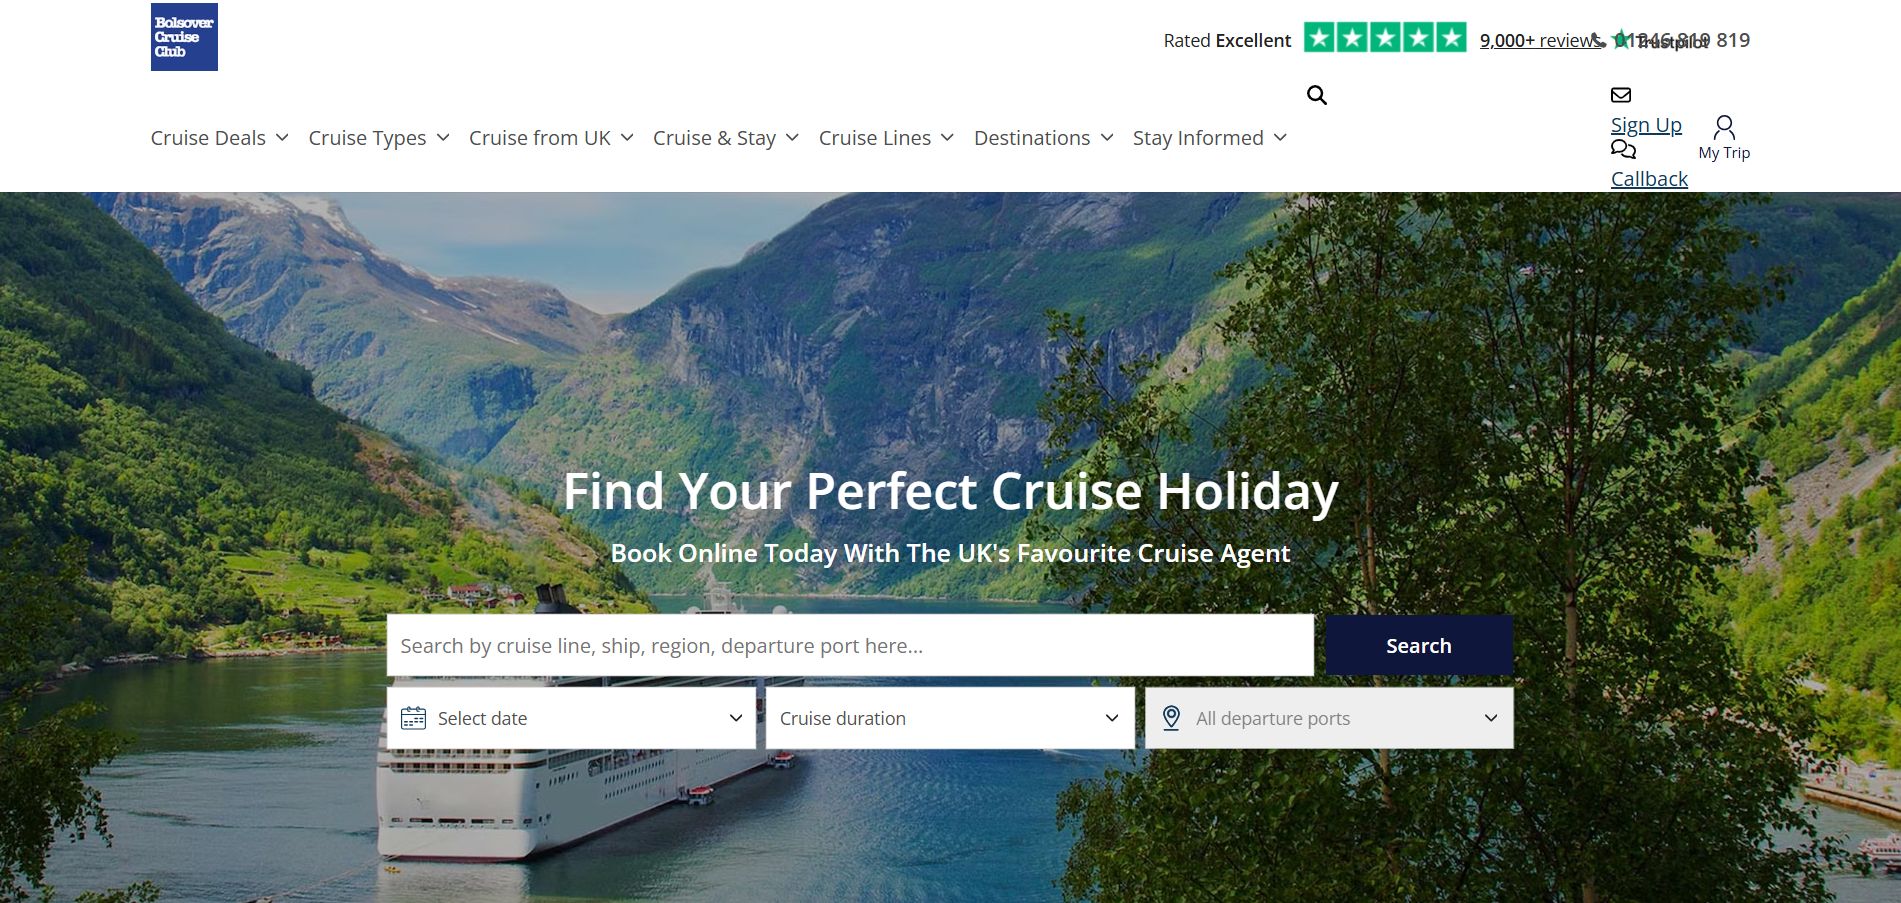This screenshot has height=903, width=1901.
Task: Click the Trustpilot five-star rating
Action: [x=1385, y=38]
